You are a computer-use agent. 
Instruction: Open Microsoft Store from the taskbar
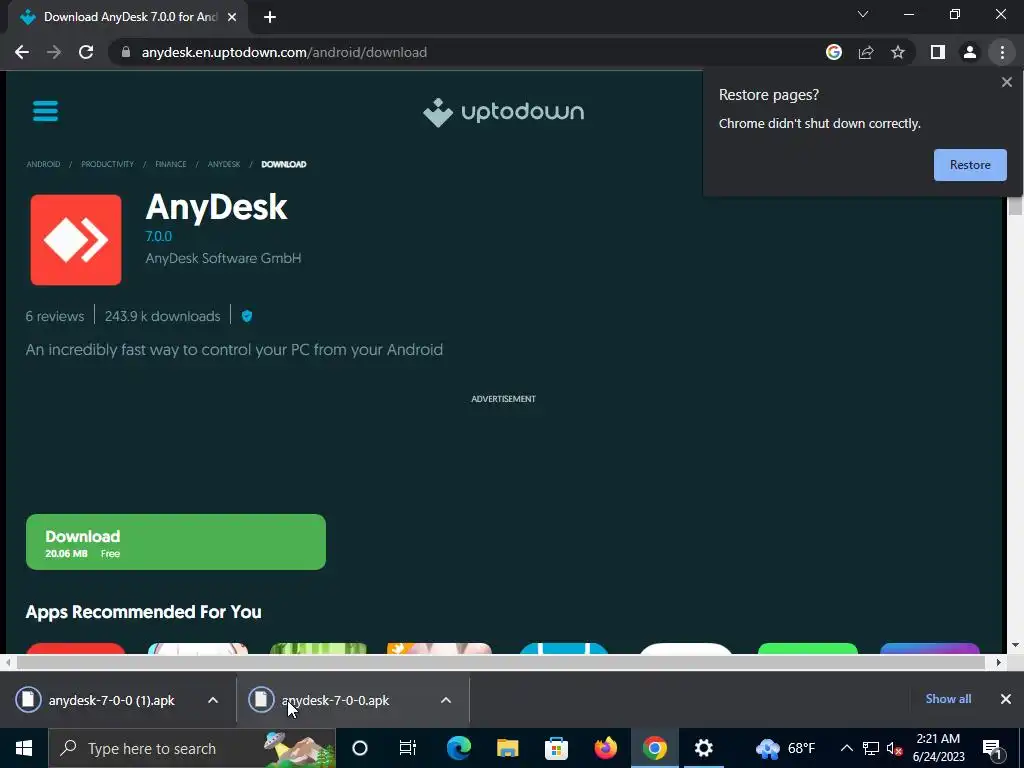pos(556,748)
